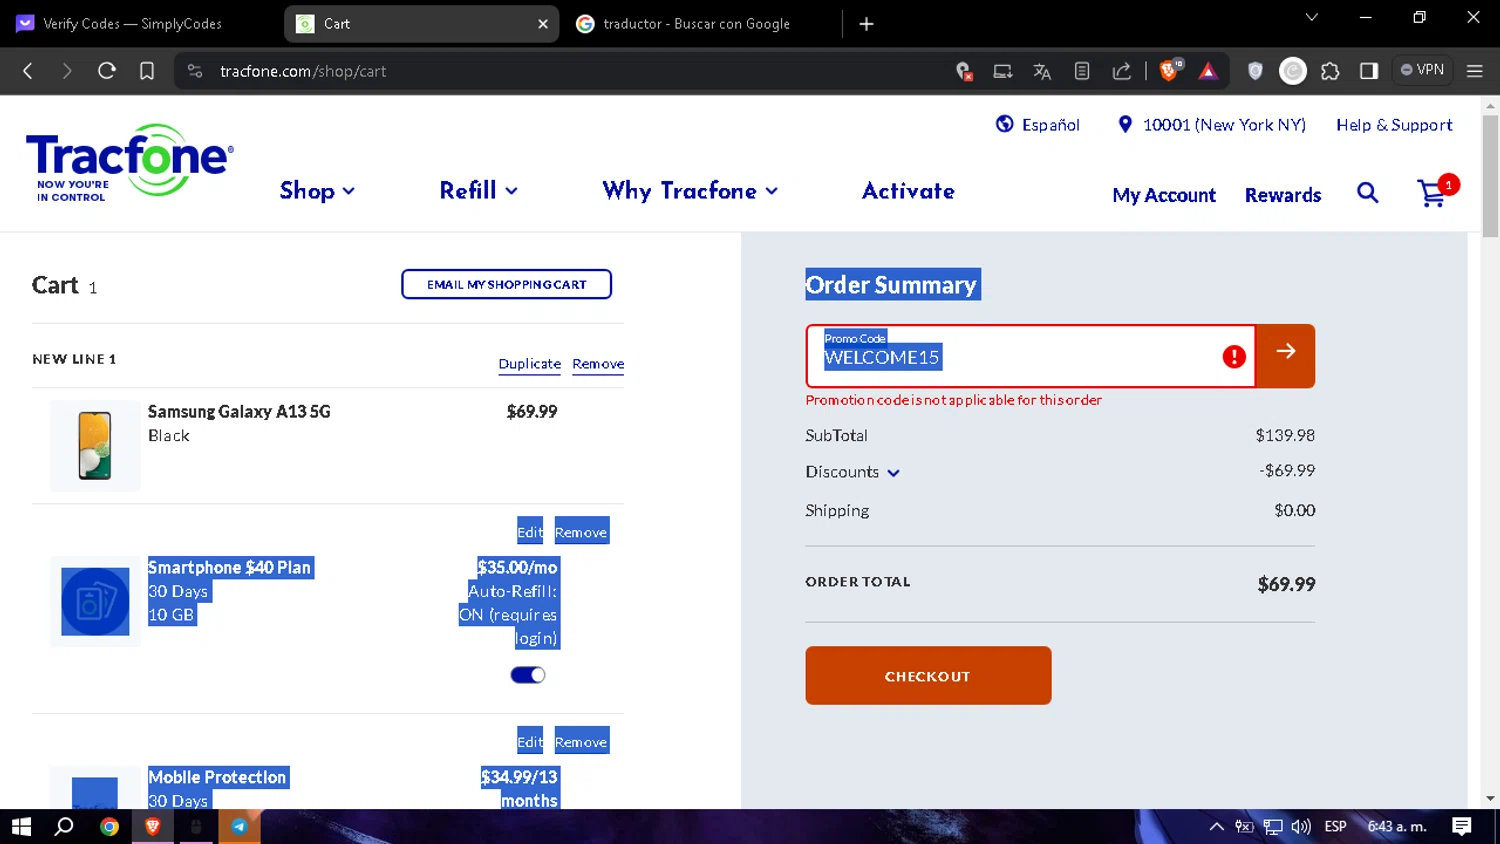Image resolution: width=1500 pixels, height=844 pixels.
Task: Click the promo code error icon
Action: 1234,357
